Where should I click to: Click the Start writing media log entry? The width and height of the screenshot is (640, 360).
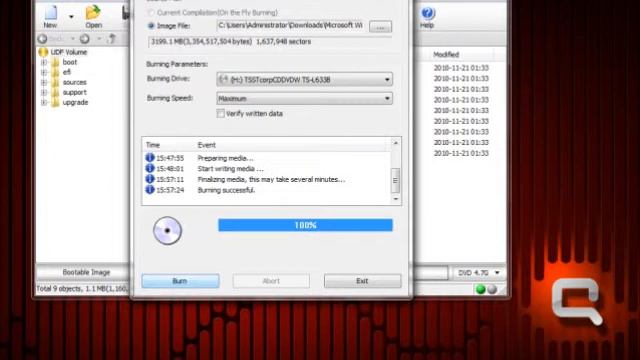pos(231,169)
